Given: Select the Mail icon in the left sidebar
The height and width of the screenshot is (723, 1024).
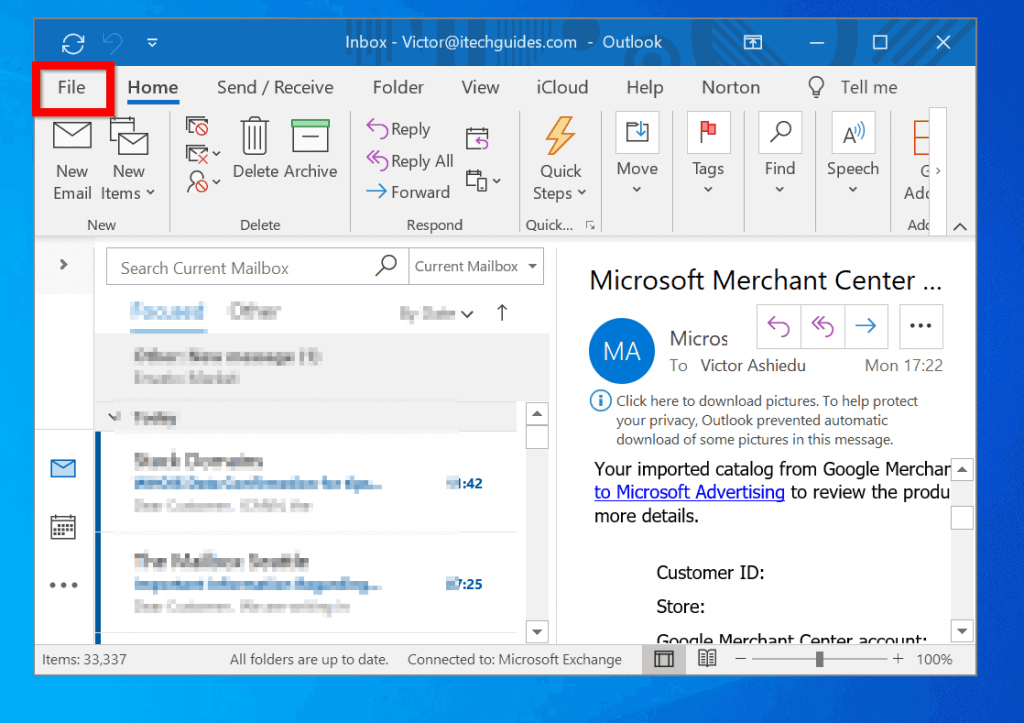Looking at the screenshot, I should pos(63,468).
